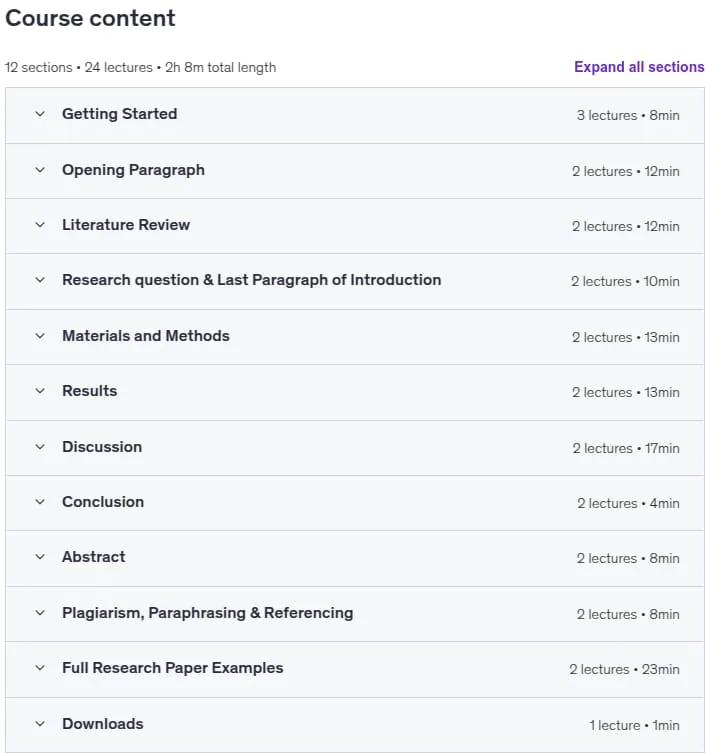Click Results' 2 lectures 13min label
The height and width of the screenshot is (753, 705).
[x=626, y=392]
